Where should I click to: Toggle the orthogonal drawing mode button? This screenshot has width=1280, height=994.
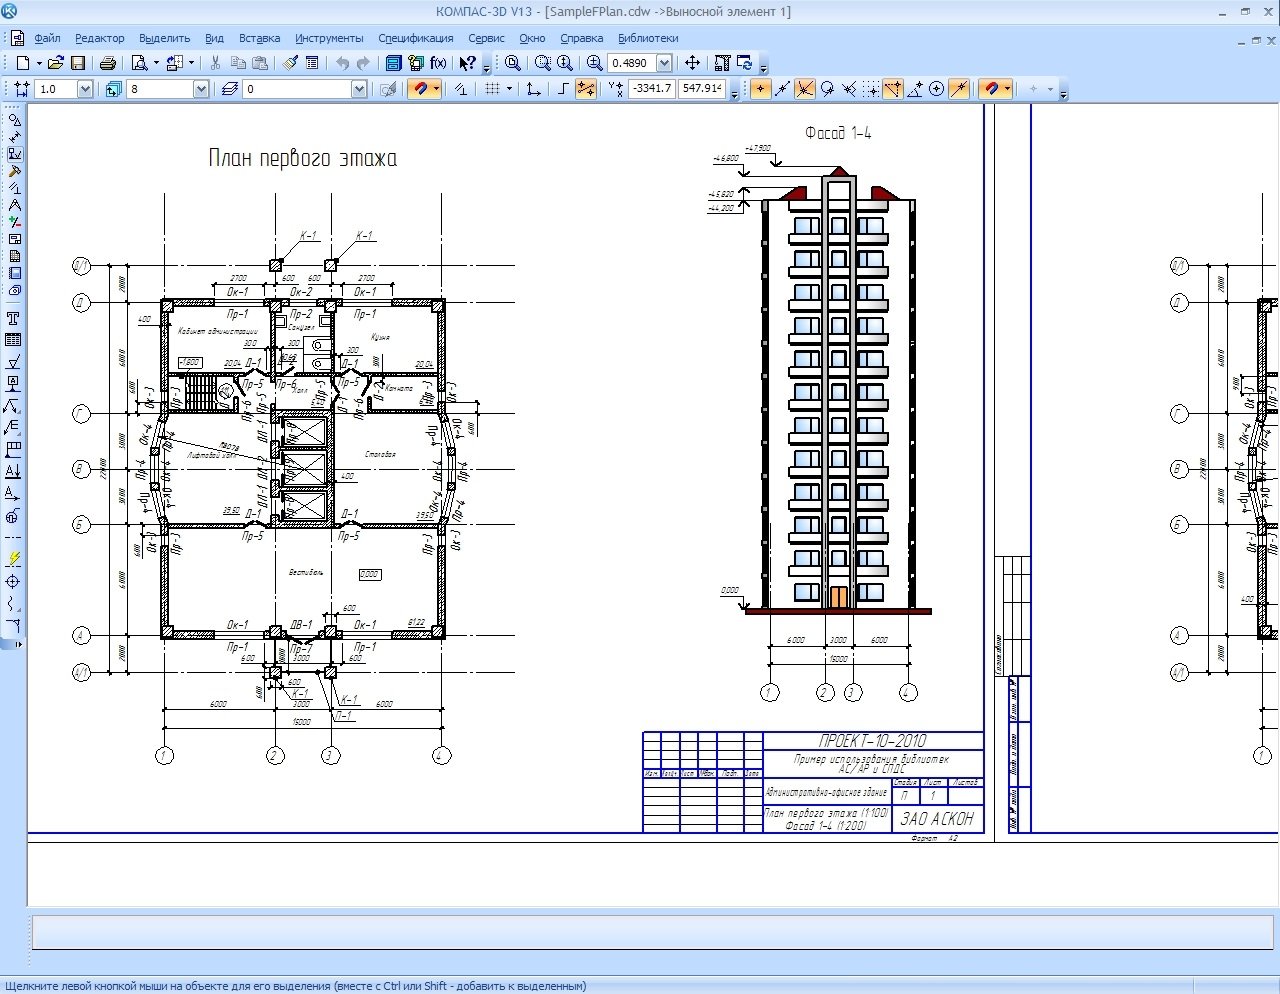[563, 89]
